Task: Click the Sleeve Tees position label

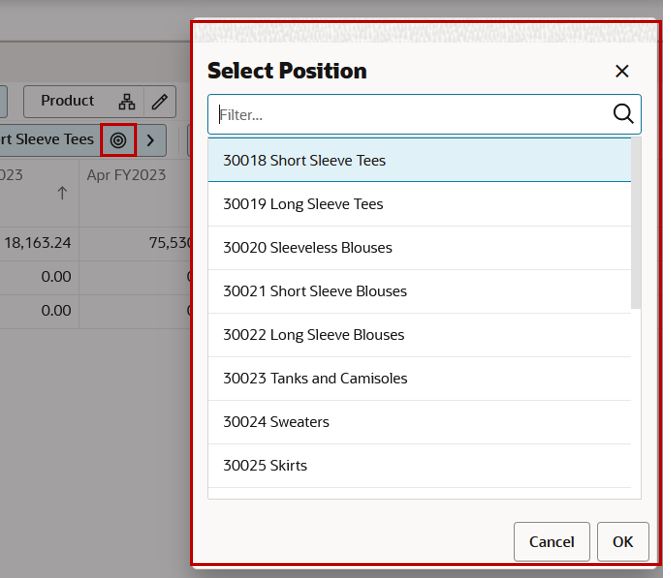Action: point(47,139)
